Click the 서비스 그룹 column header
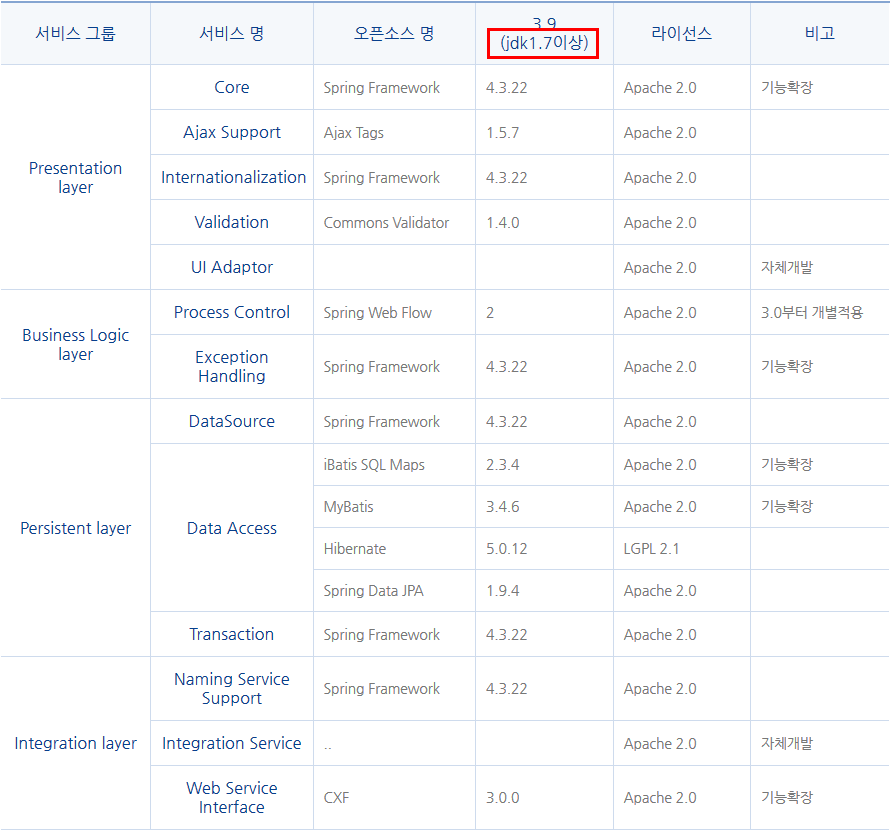 (75, 33)
